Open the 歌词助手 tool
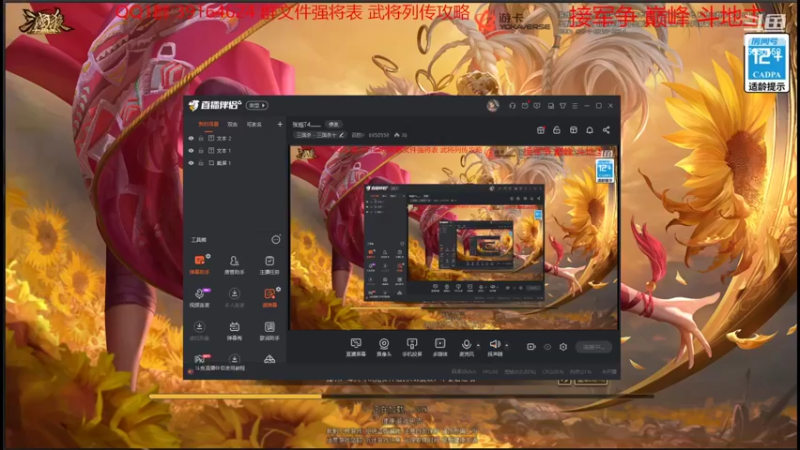Viewport: 800px width, 450px height. pyautogui.click(x=269, y=331)
